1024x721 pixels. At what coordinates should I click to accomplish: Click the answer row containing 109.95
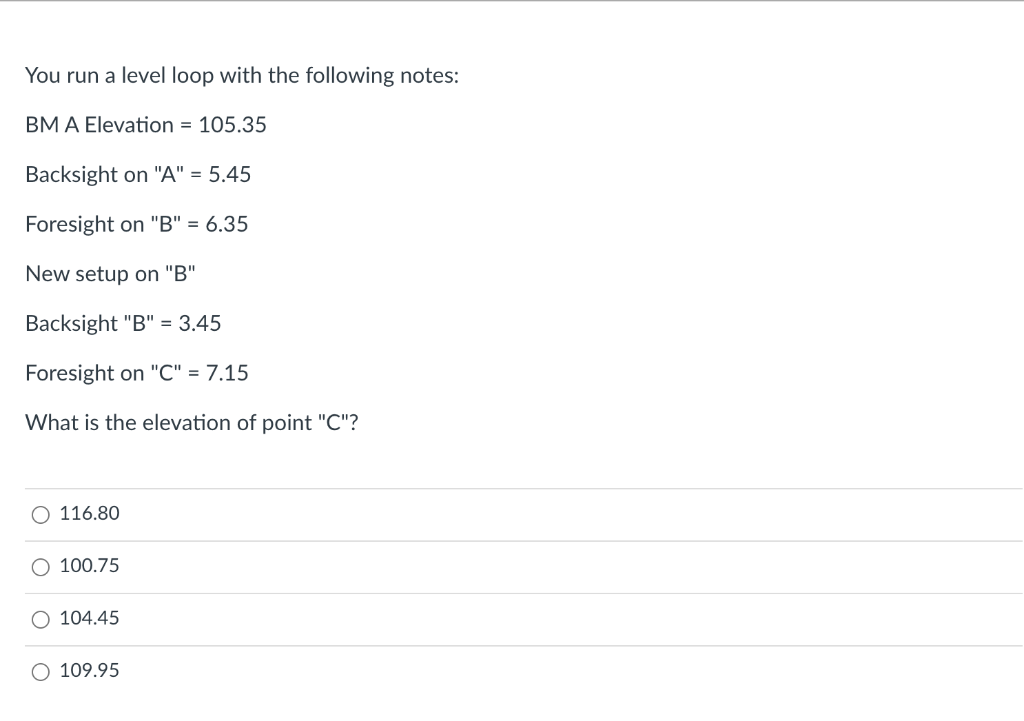(x=400, y=670)
